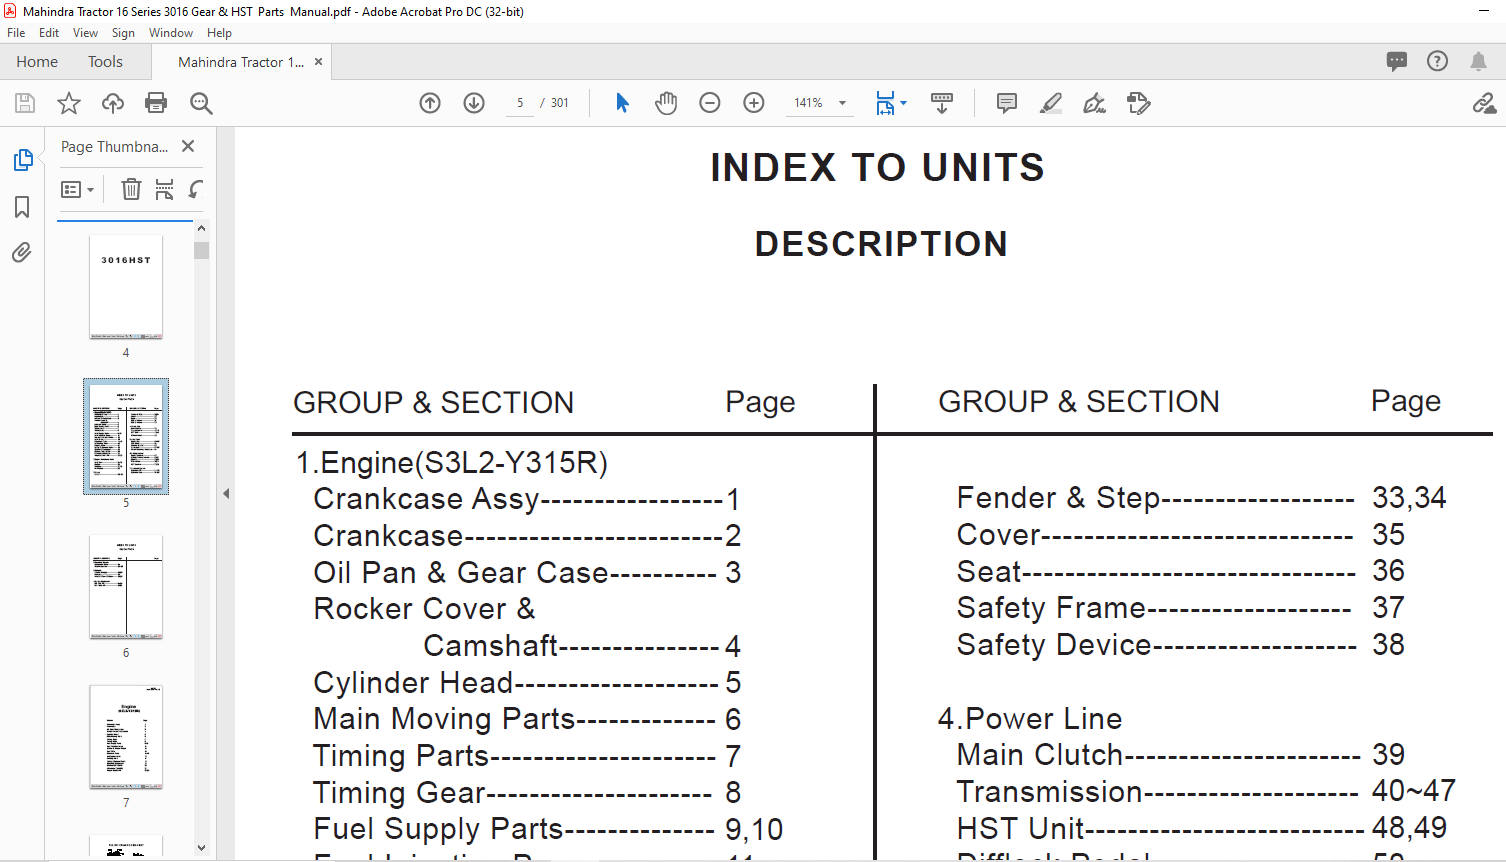The height and width of the screenshot is (862, 1506).
Task: Open the Bookmarks panel
Action: point(22,207)
